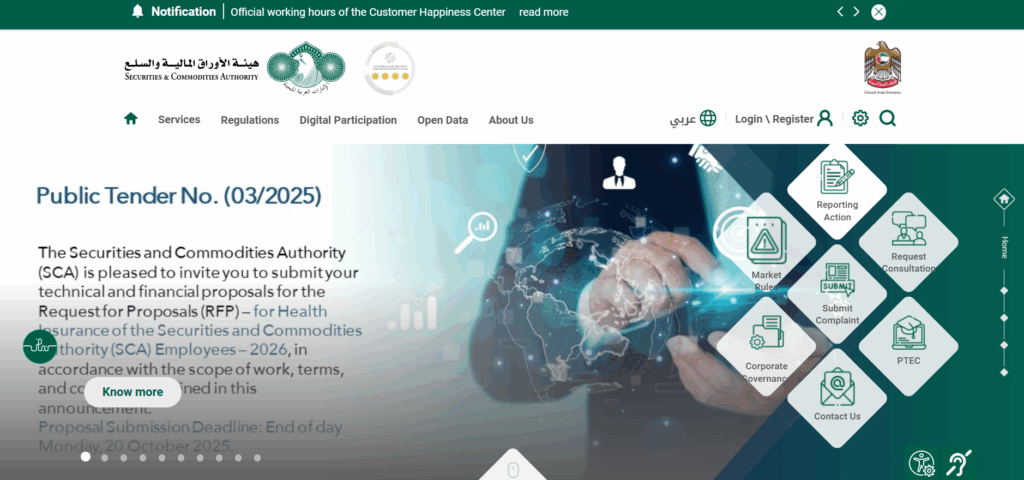This screenshot has width=1024, height=480.
Task: Show next notification with right arrow
Action: coord(856,12)
